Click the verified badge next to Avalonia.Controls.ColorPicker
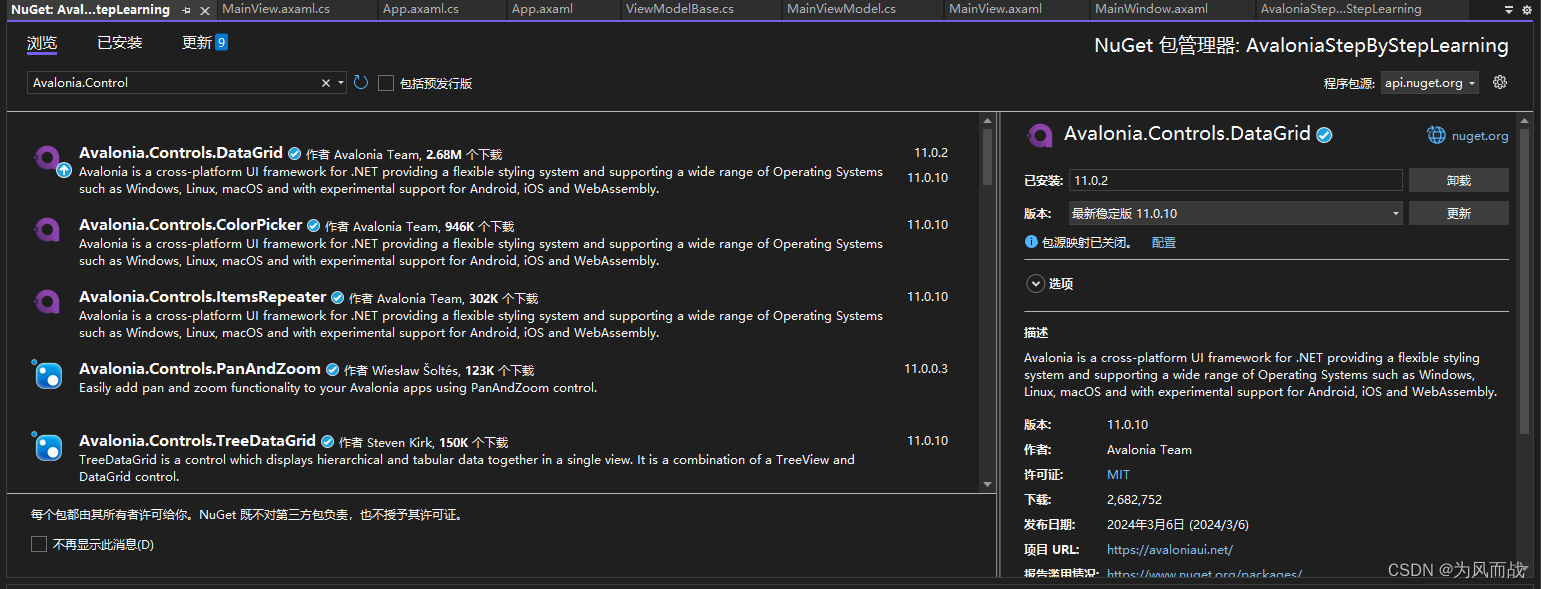This screenshot has width=1541, height=589. point(313,225)
